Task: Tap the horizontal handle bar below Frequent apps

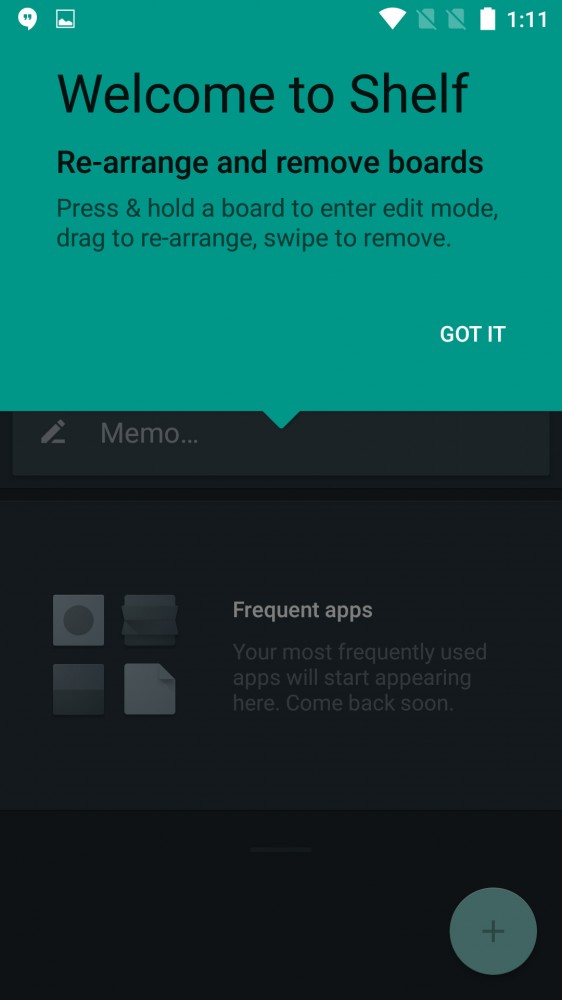Action: [x=281, y=849]
